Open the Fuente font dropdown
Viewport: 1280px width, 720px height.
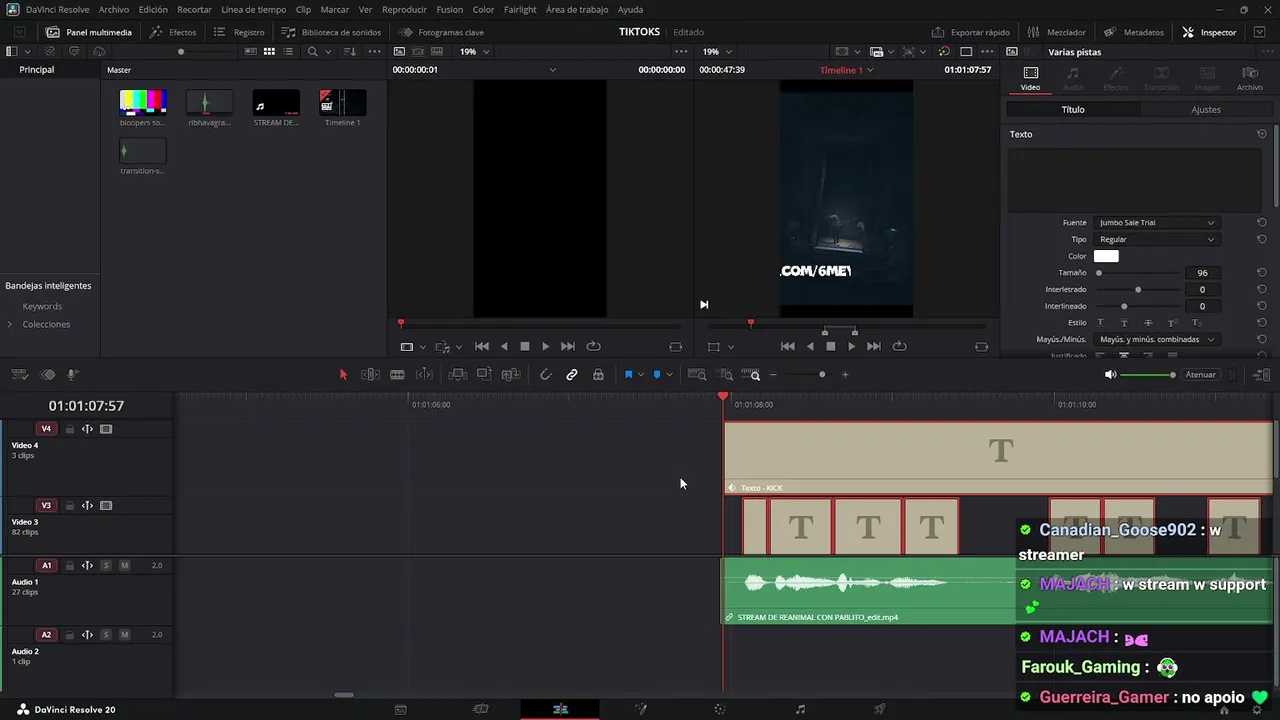pyautogui.click(x=1156, y=223)
